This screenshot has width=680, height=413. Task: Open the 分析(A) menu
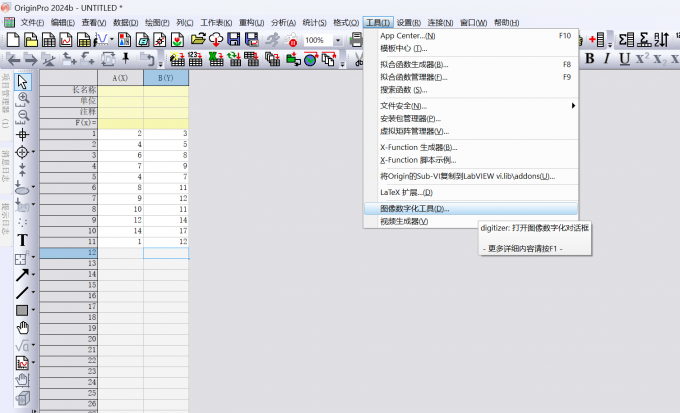pos(283,23)
